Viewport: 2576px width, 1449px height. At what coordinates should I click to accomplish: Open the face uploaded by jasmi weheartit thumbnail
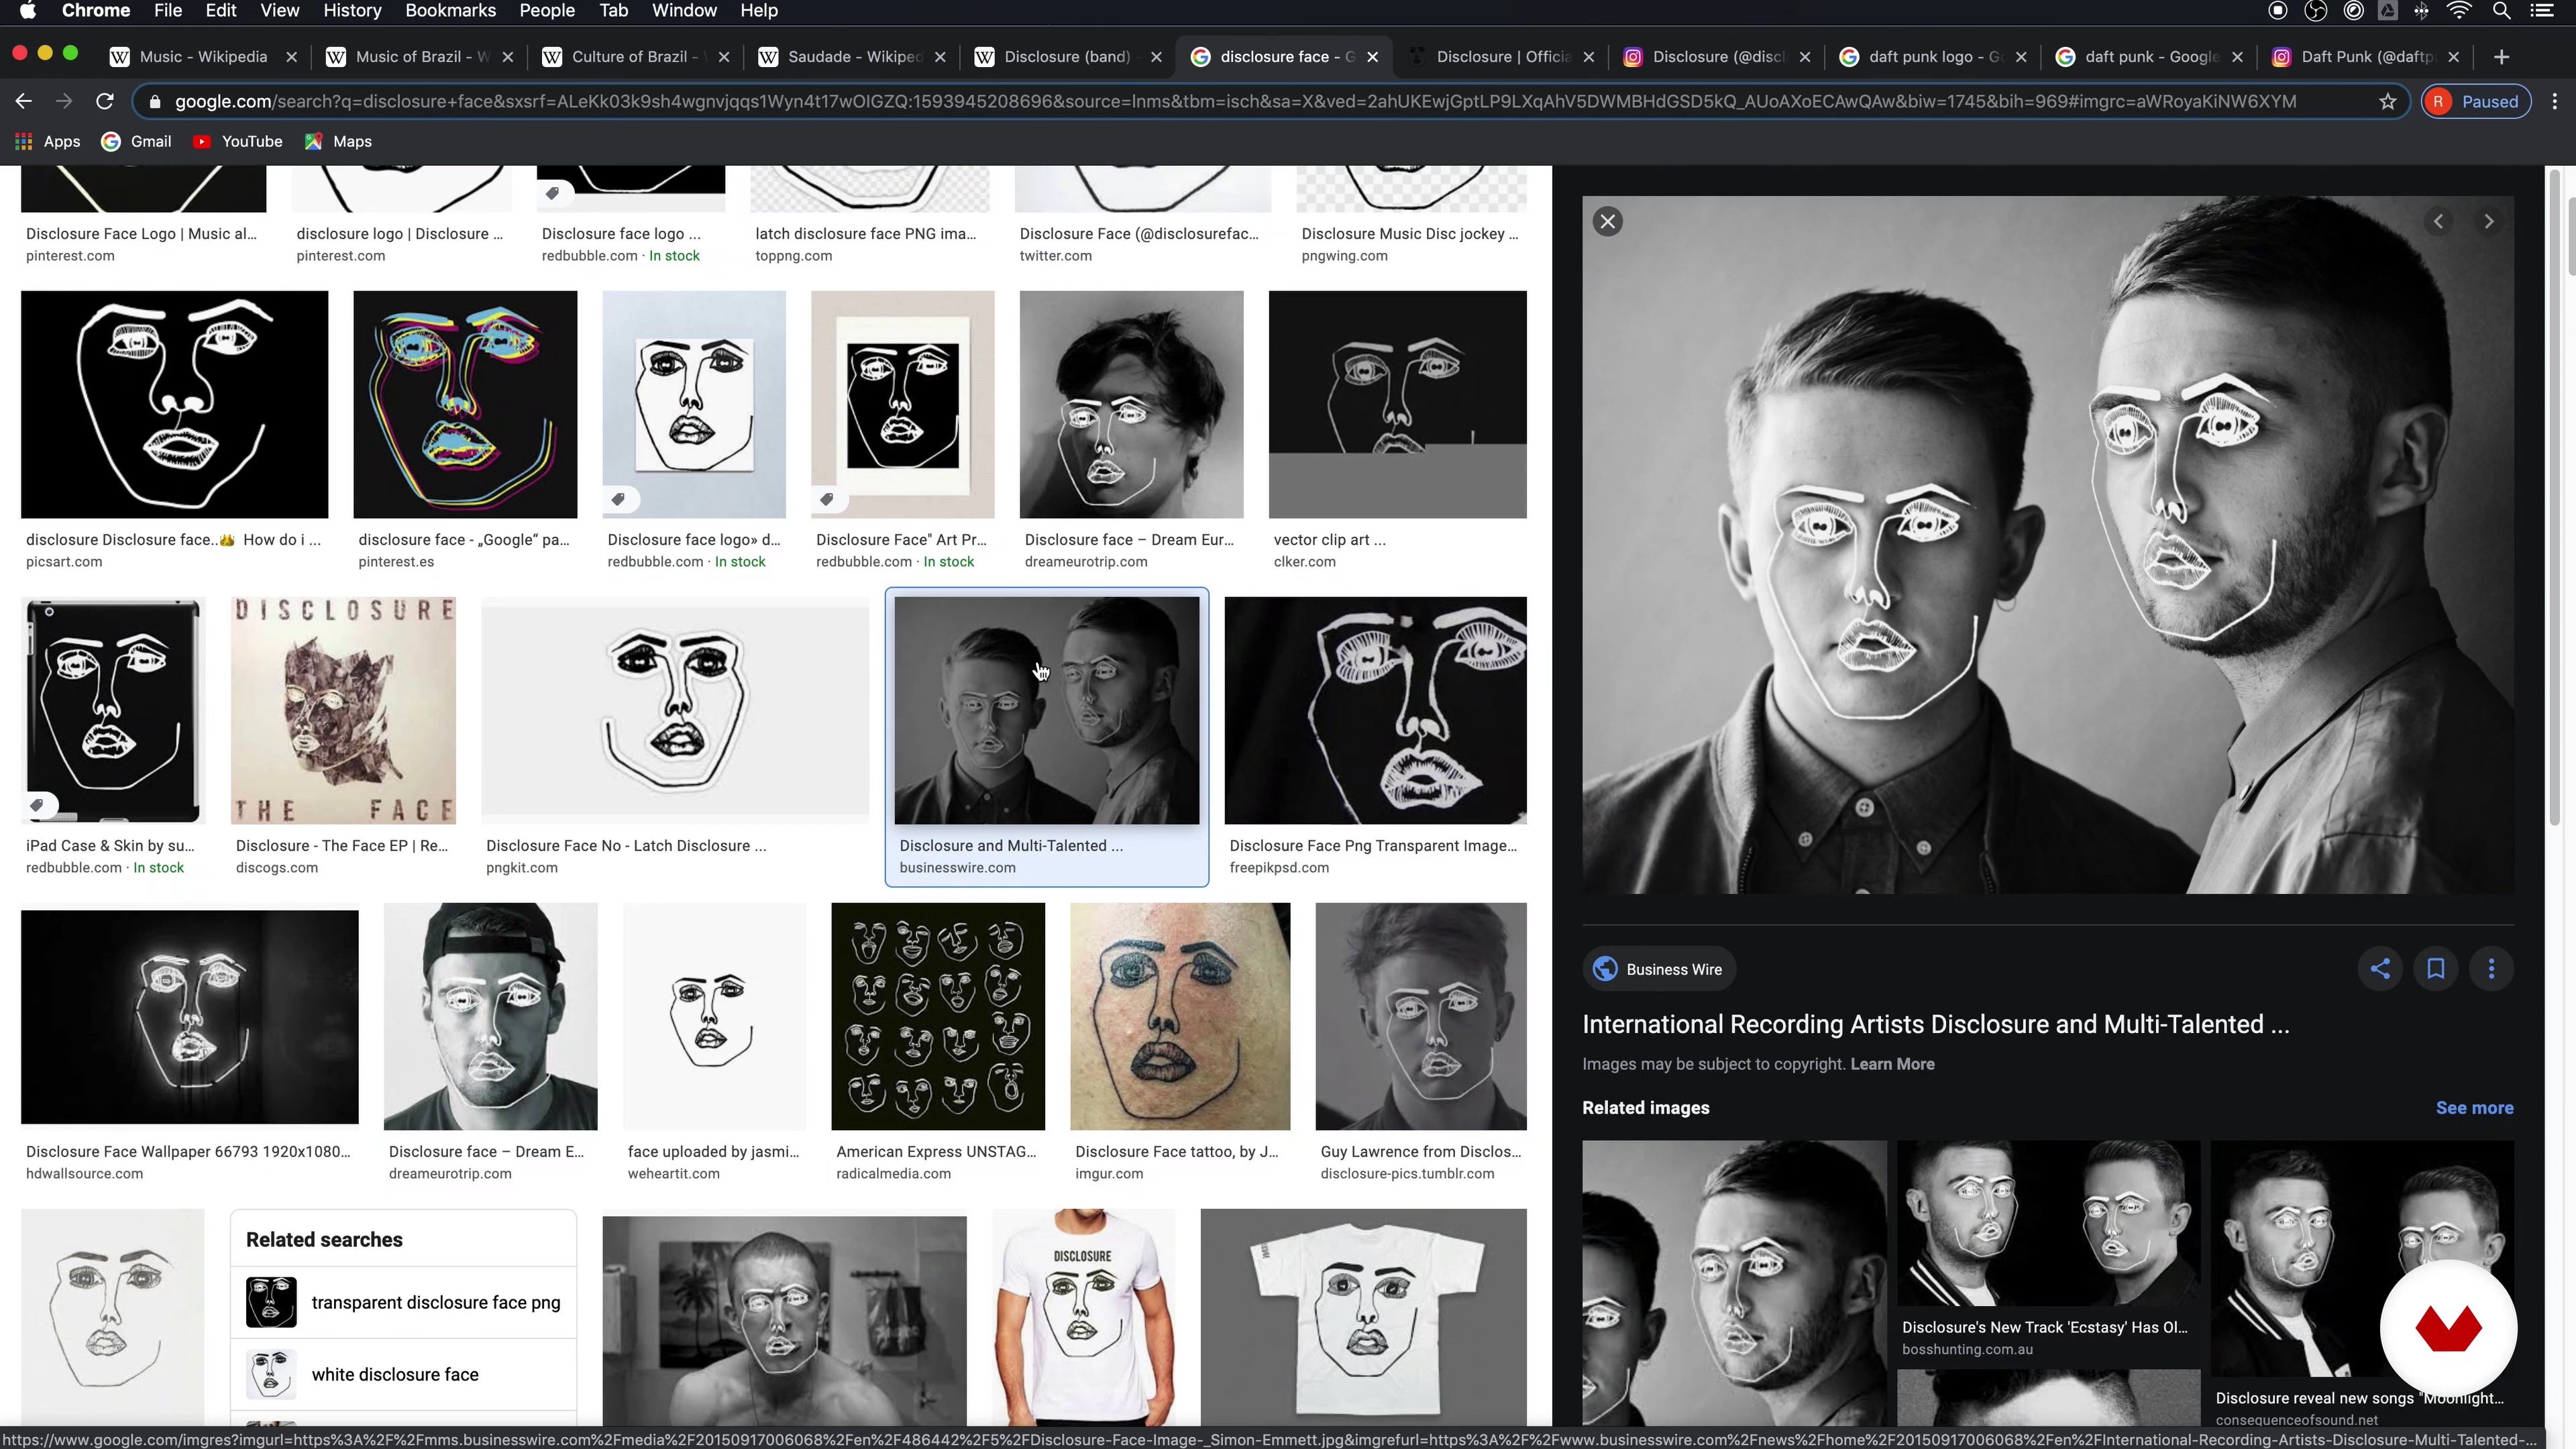tap(714, 1016)
